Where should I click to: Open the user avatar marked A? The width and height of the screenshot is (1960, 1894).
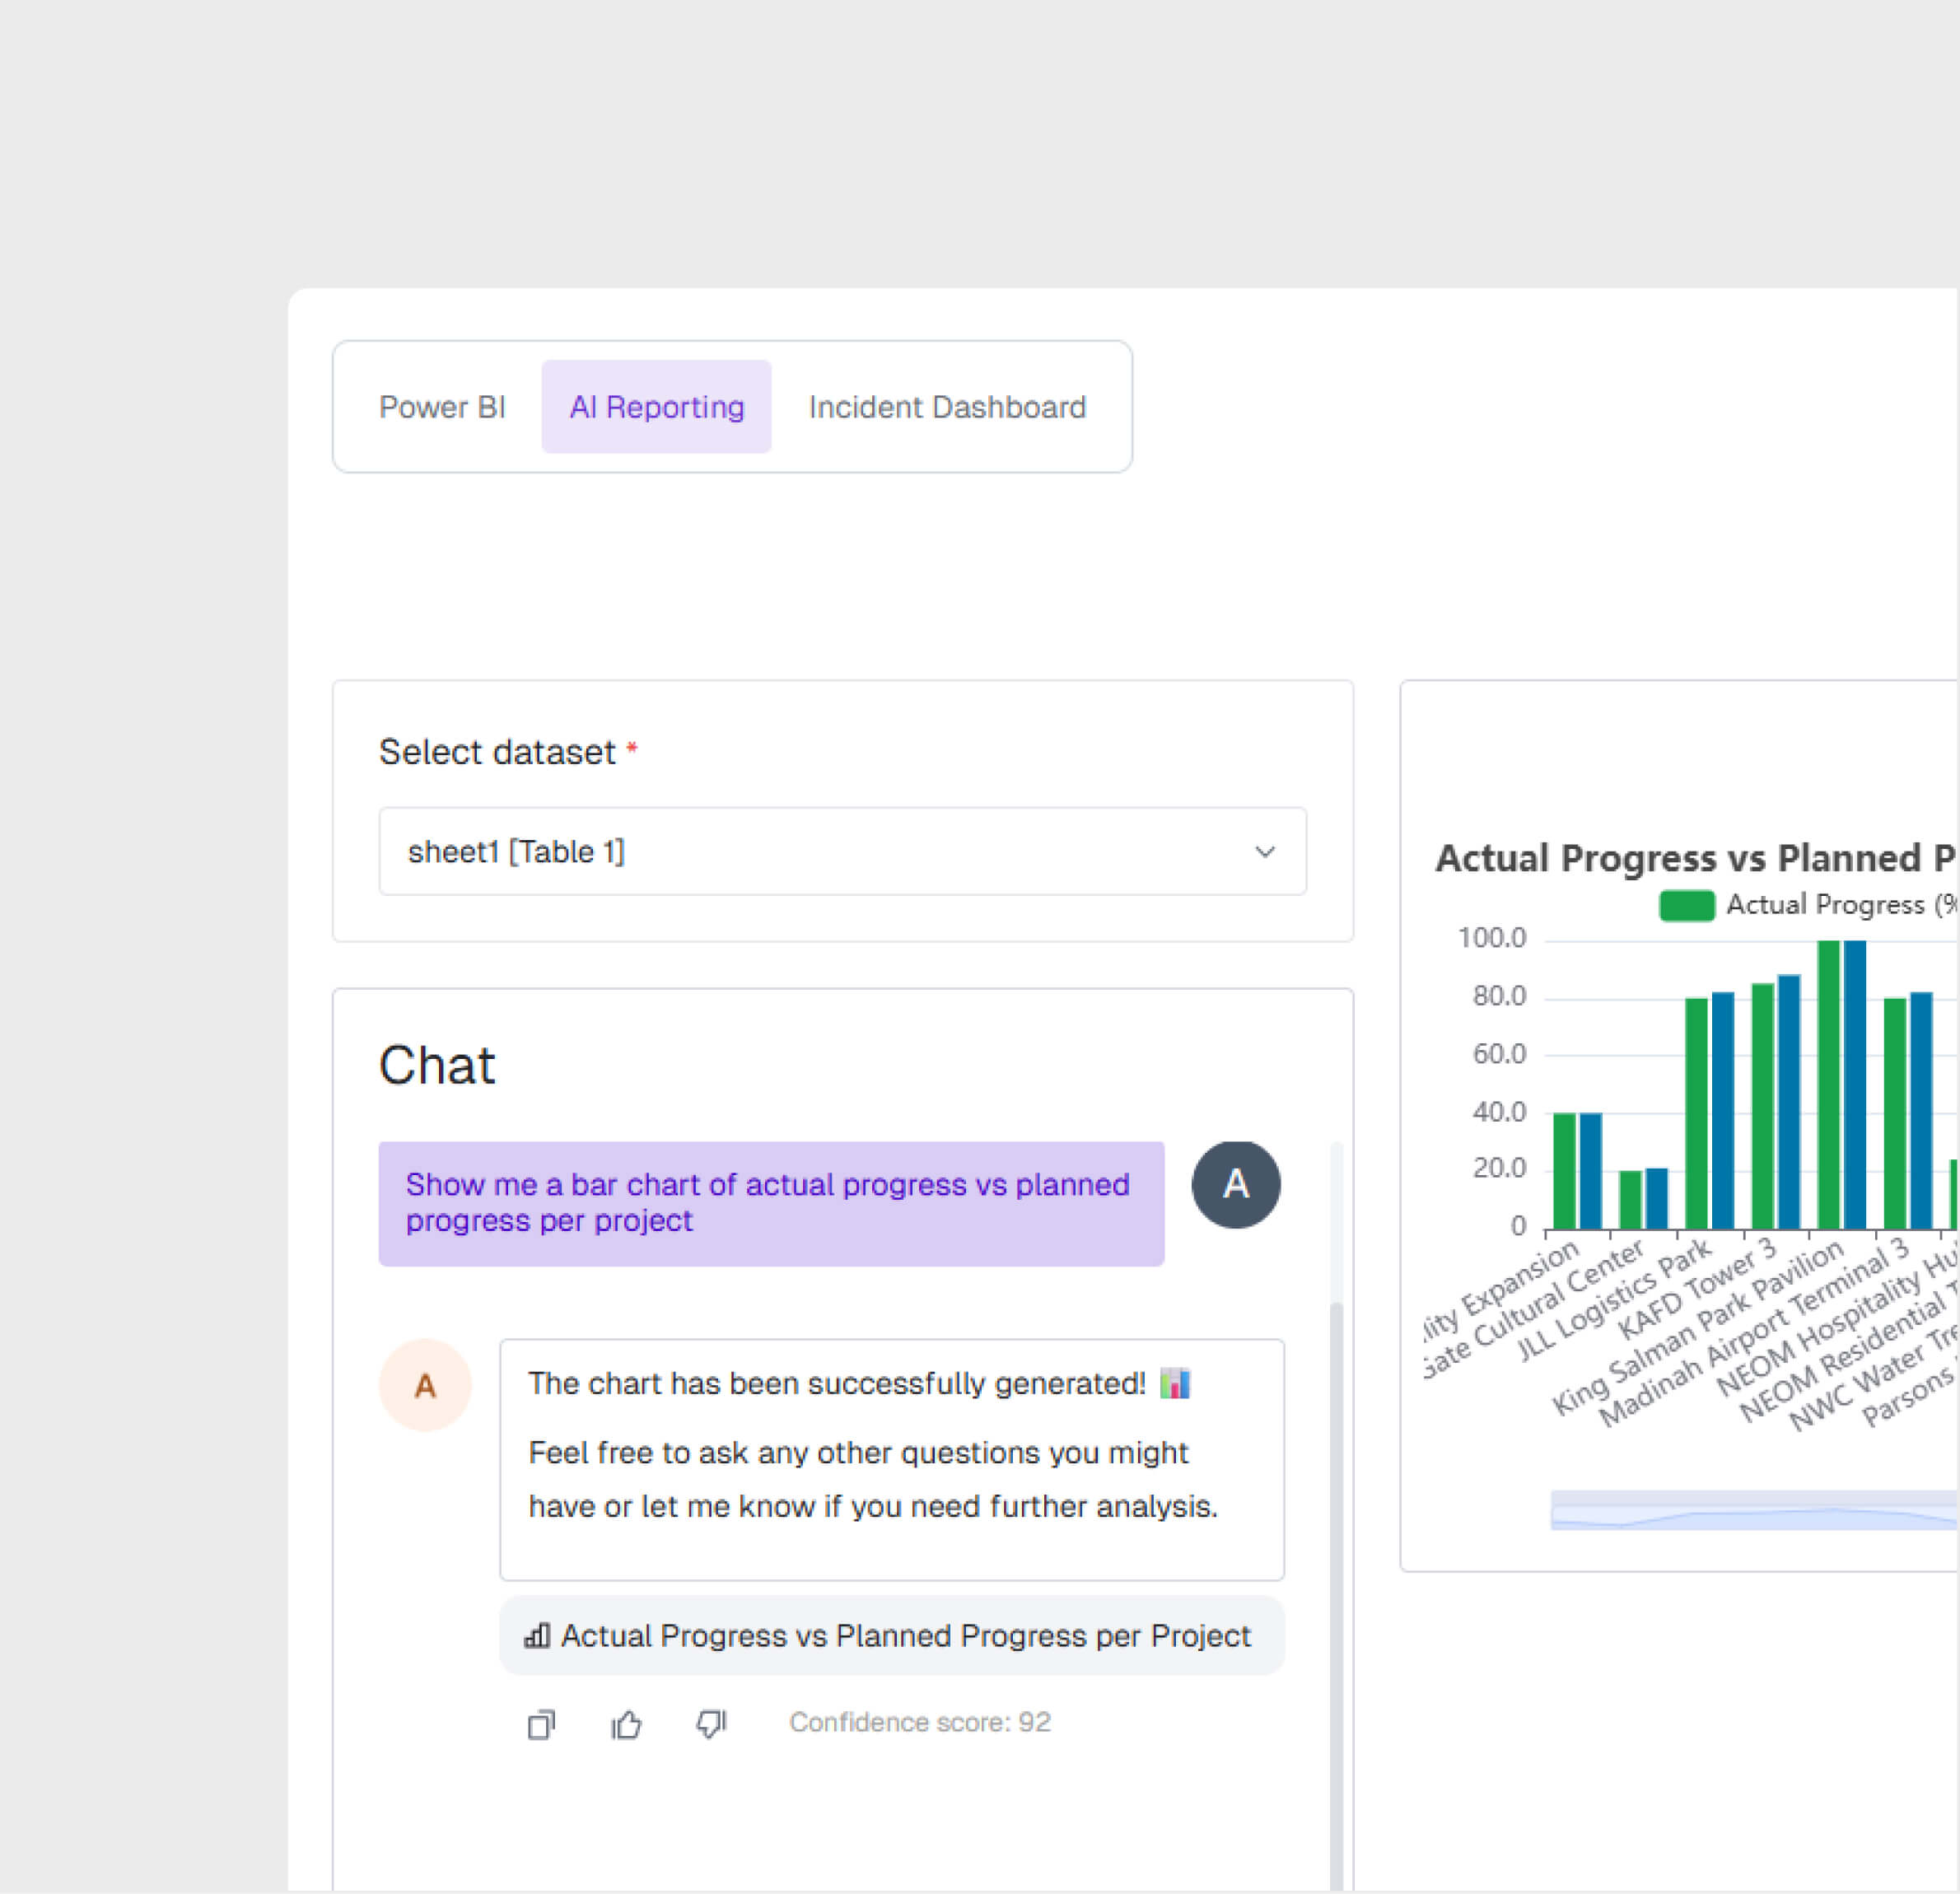(1235, 1184)
